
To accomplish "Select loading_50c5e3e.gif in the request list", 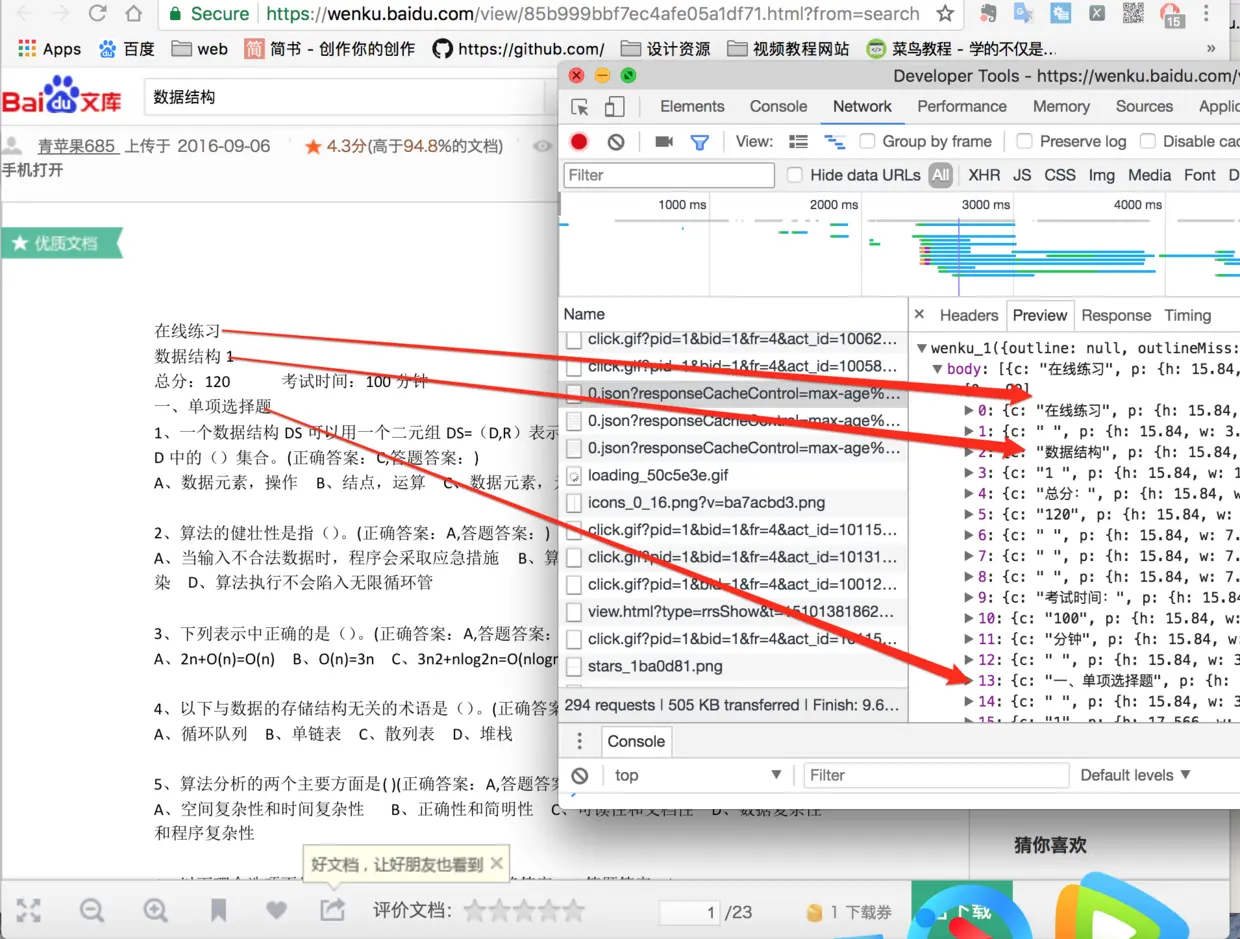I will pyautogui.click(x=734, y=476).
